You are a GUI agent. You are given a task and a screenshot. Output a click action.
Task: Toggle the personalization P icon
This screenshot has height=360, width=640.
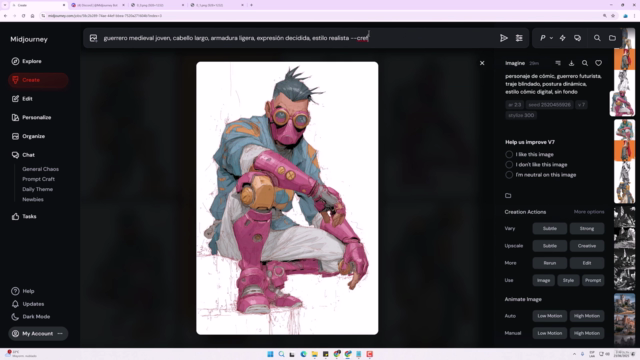pos(543,38)
